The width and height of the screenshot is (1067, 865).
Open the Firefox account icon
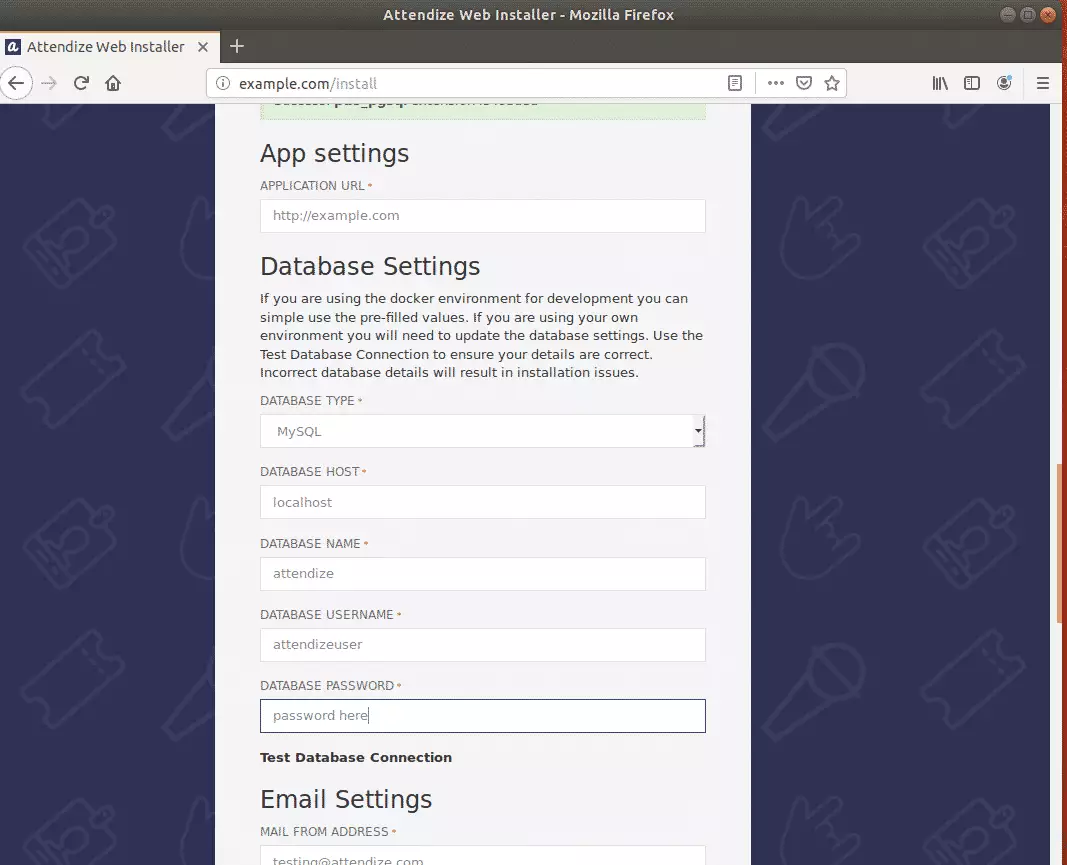point(1004,83)
